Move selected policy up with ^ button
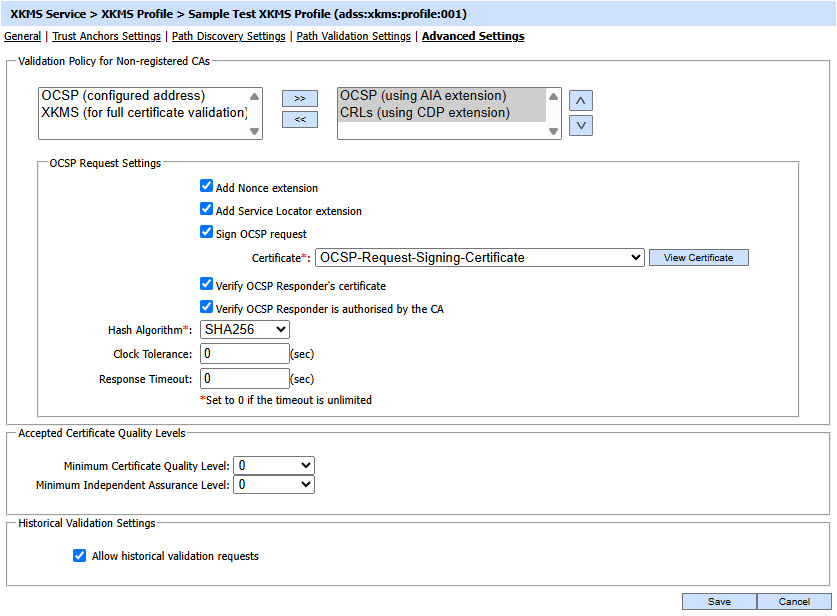Image resolution: width=837 pixels, height=616 pixels. 581,100
